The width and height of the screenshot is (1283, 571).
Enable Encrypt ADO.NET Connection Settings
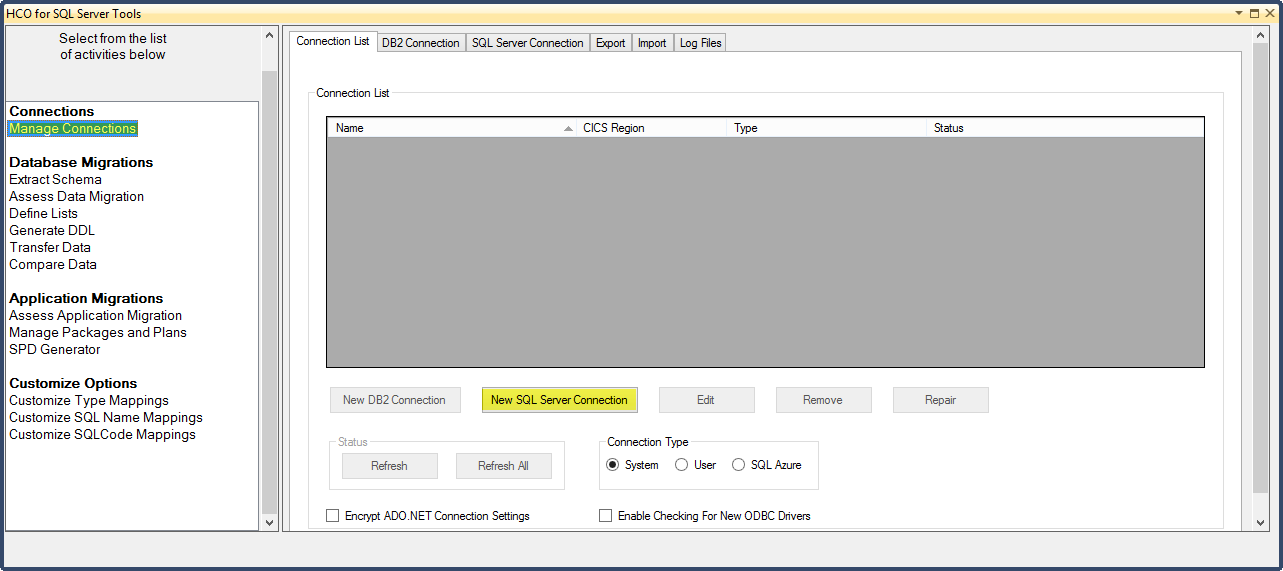point(333,516)
